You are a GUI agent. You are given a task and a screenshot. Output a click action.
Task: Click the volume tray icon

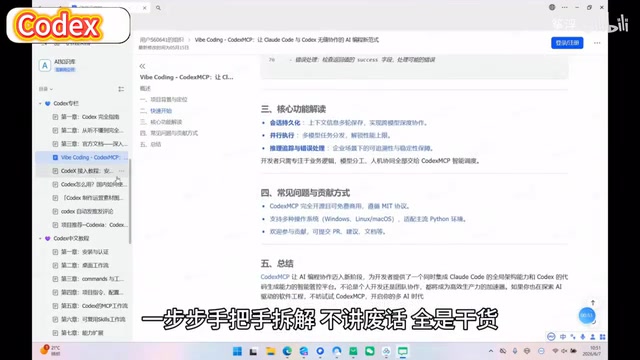(x=564, y=351)
